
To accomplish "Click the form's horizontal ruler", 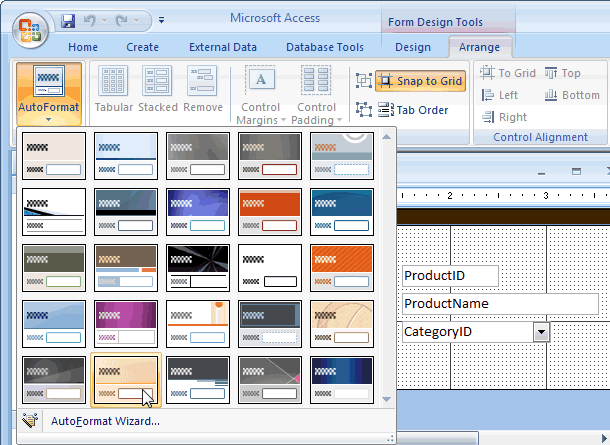I will [x=503, y=195].
